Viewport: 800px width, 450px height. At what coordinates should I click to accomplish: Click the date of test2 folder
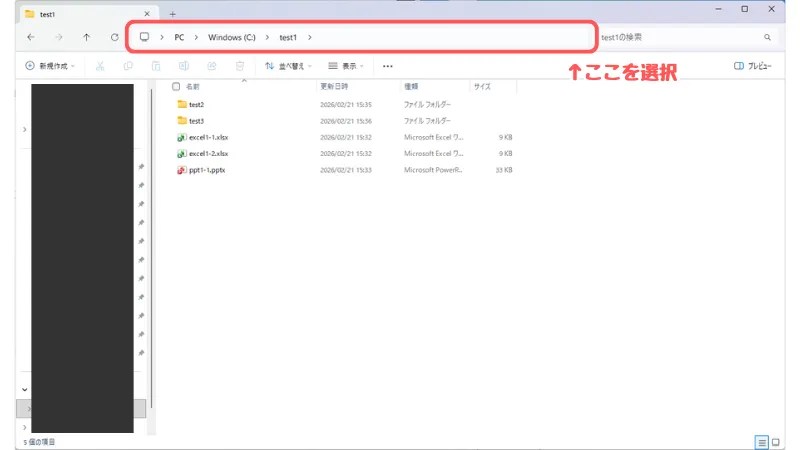(346, 104)
